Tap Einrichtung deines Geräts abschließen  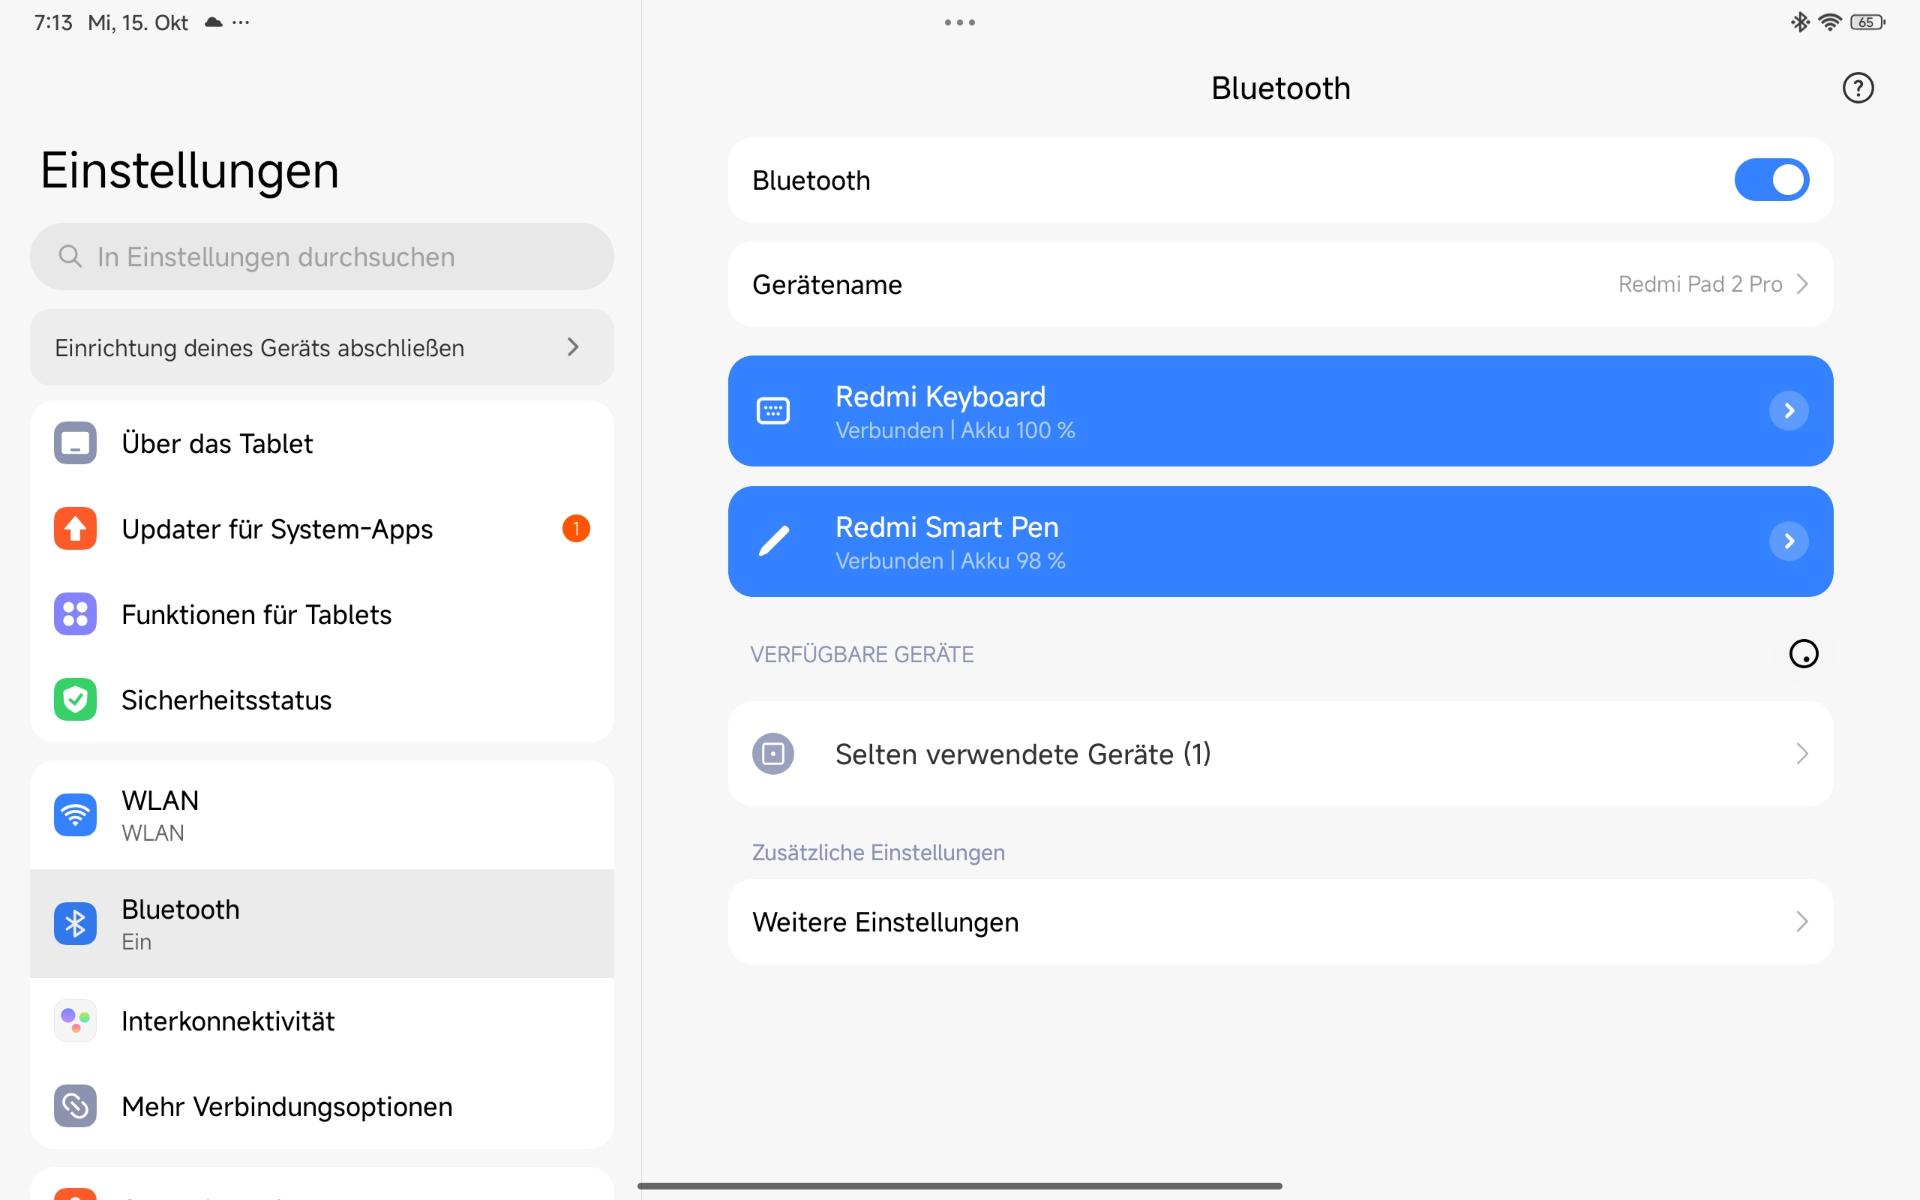320,348
